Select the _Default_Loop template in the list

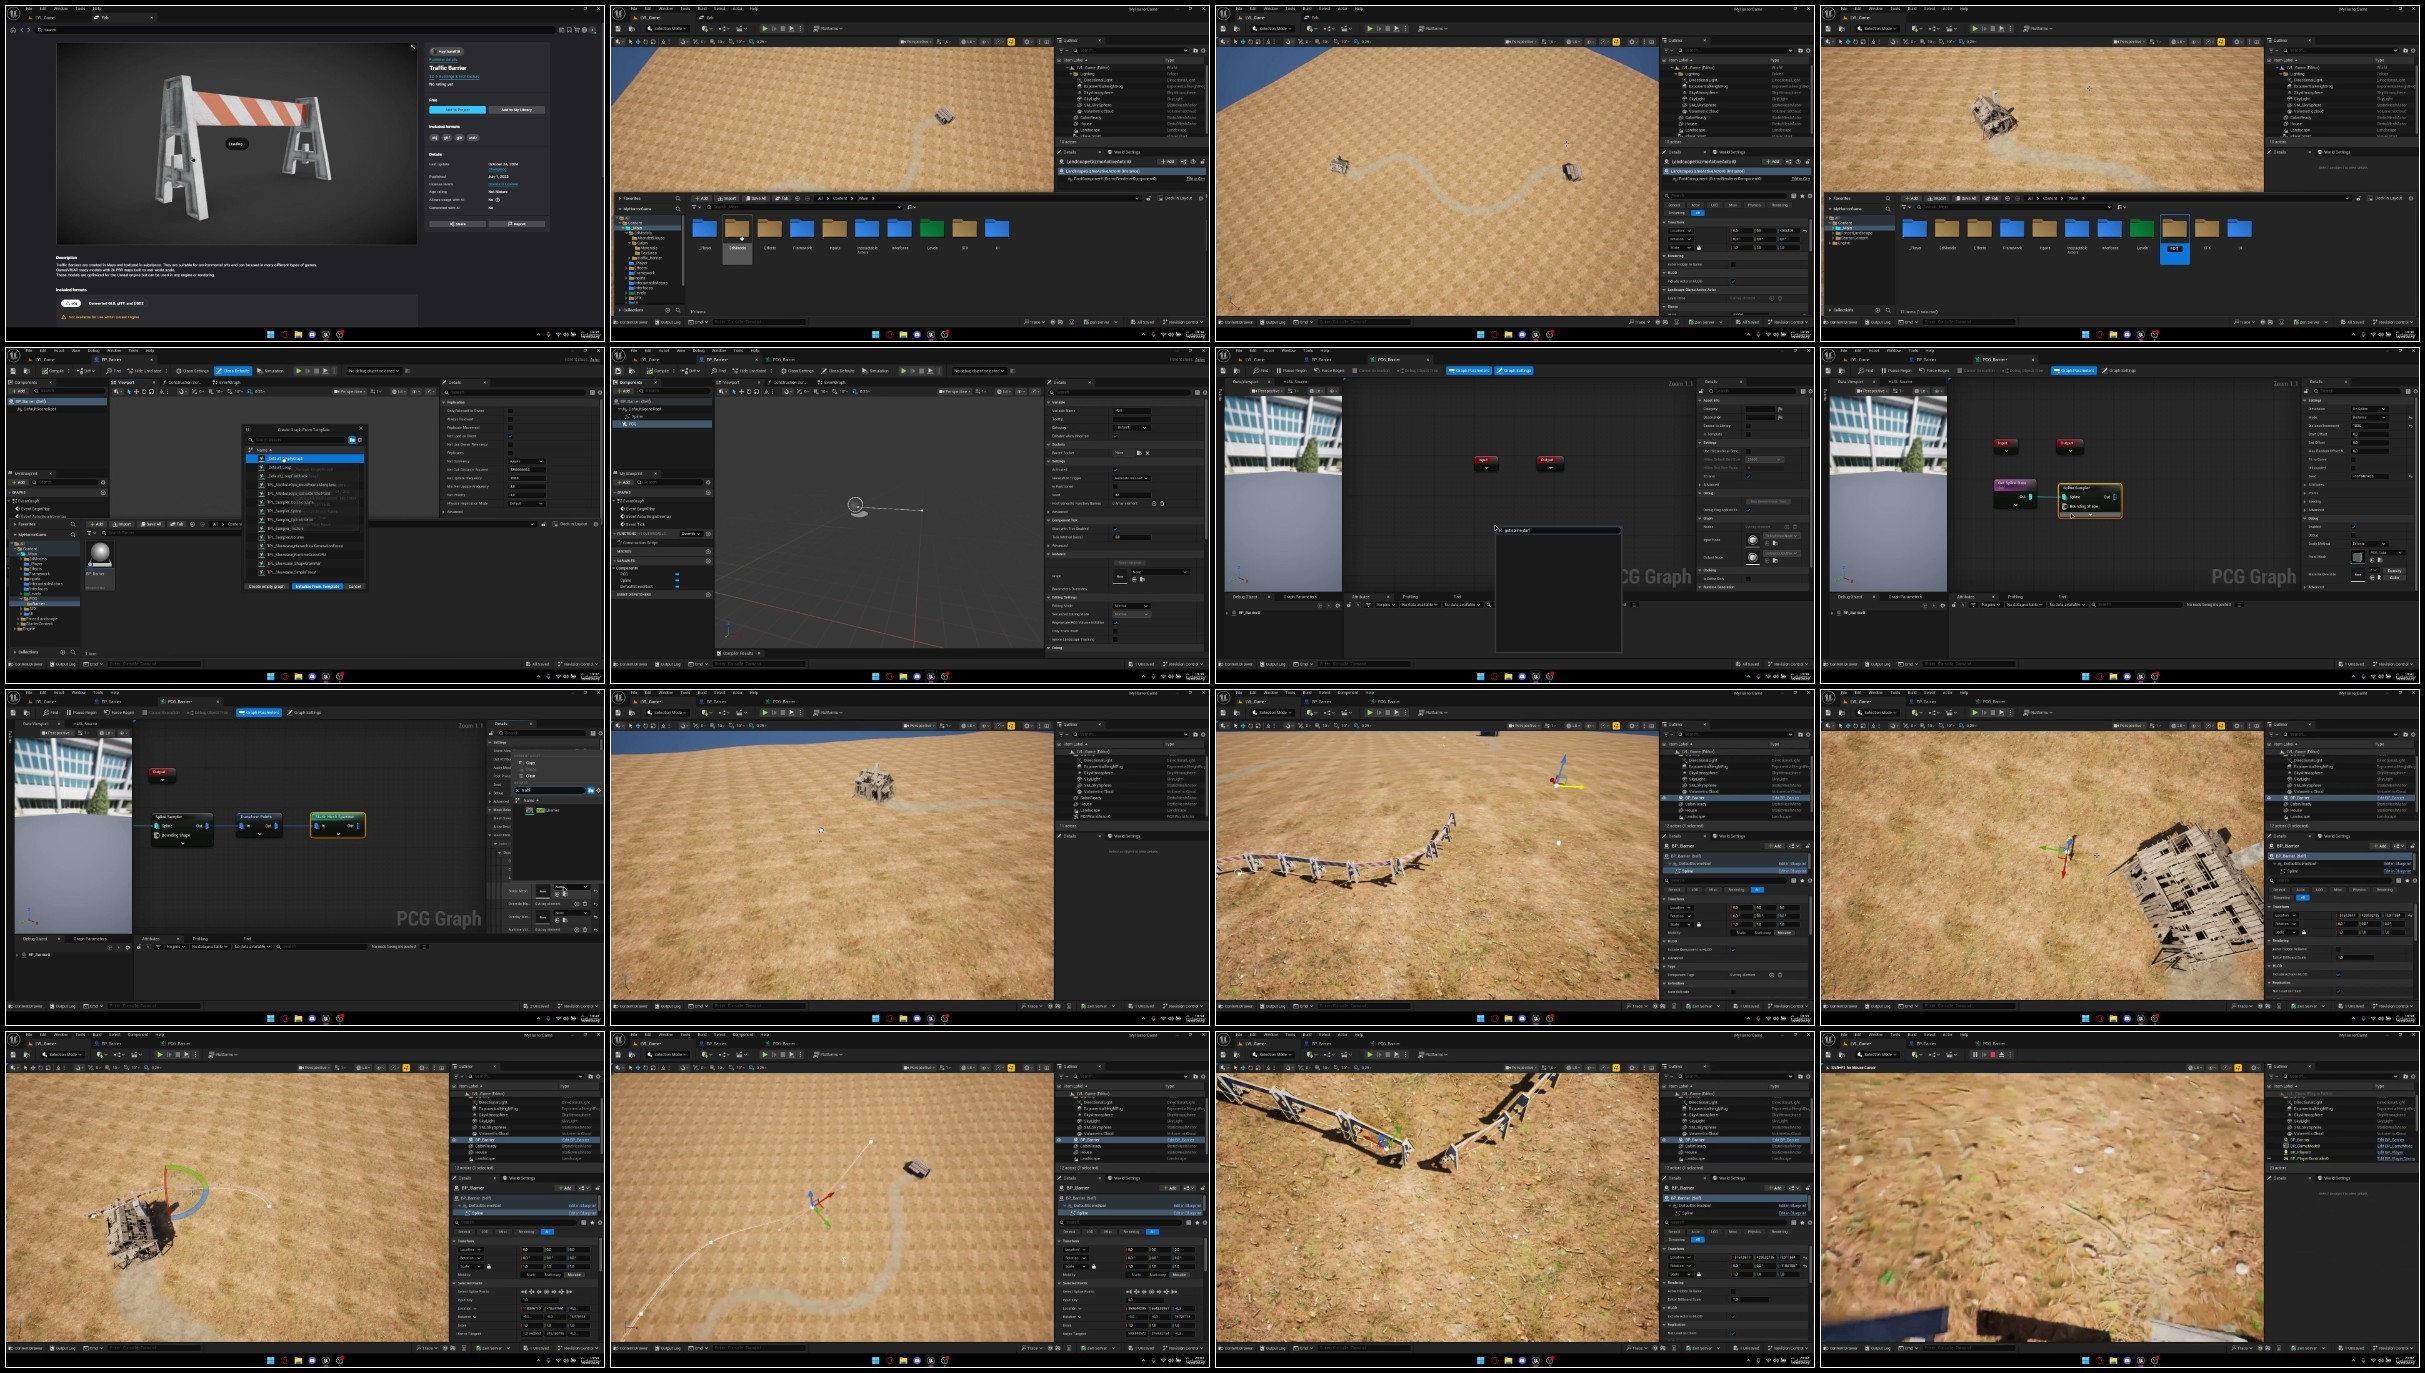tap(279, 467)
